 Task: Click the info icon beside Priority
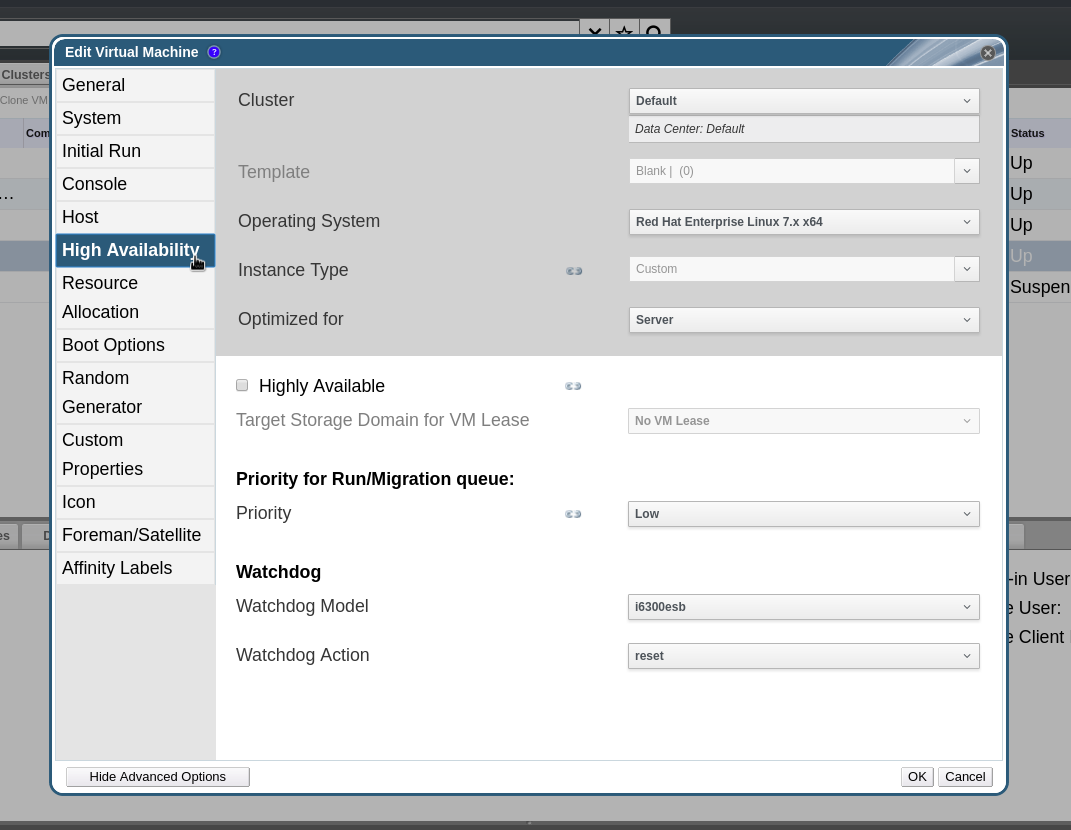pos(573,514)
